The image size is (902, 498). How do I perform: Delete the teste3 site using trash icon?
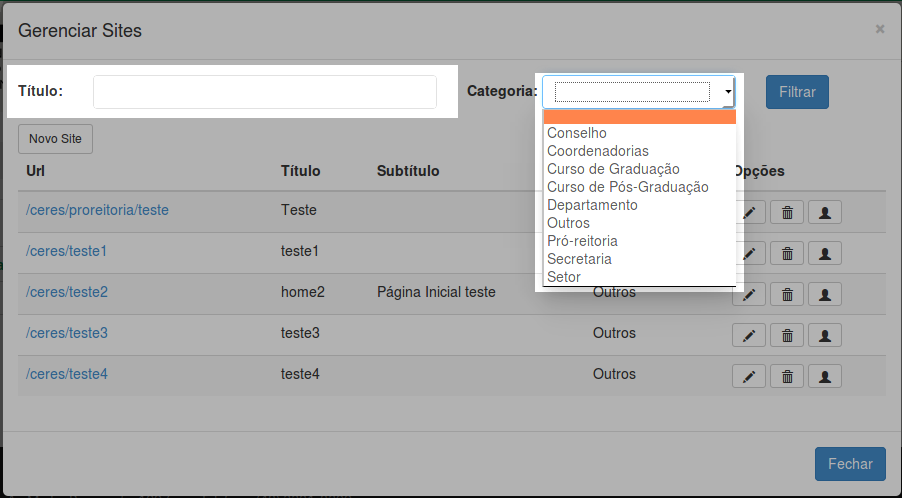[x=787, y=335]
